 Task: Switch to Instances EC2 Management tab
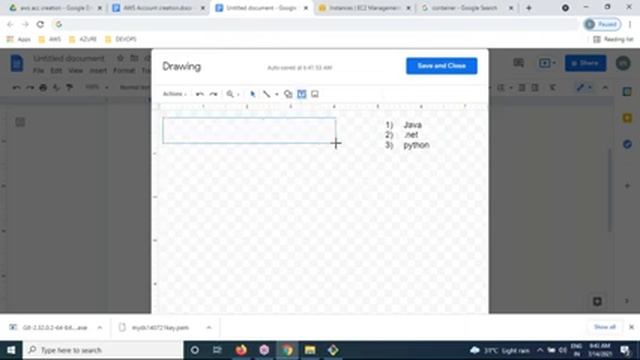click(x=364, y=8)
